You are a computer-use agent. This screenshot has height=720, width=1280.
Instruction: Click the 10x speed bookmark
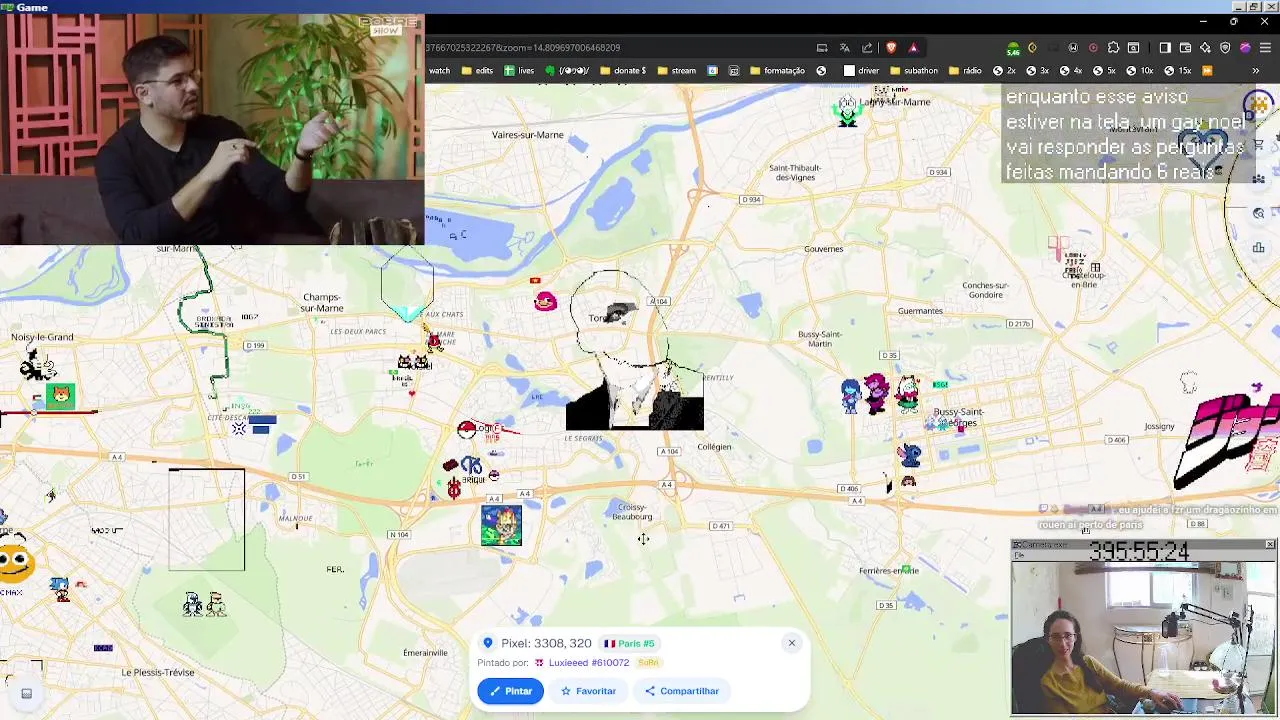click(x=1139, y=71)
